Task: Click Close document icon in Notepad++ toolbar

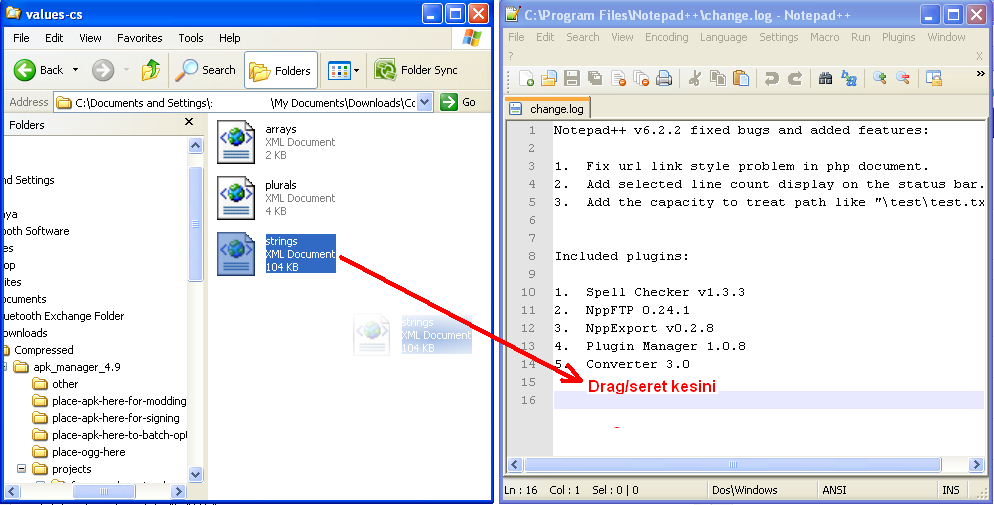Action: (x=618, y=78)
